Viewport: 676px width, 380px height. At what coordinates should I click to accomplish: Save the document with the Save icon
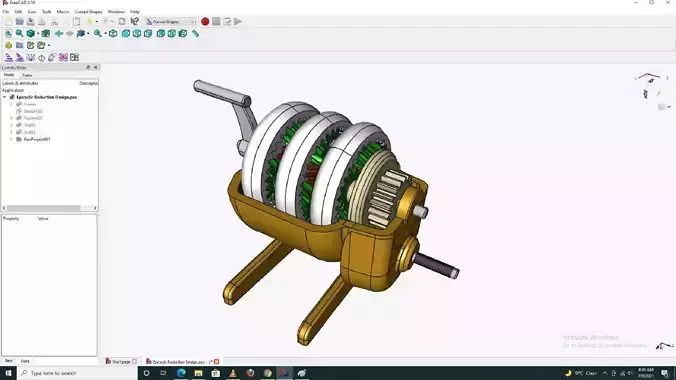pyautogui.click(x=31, y=22)
